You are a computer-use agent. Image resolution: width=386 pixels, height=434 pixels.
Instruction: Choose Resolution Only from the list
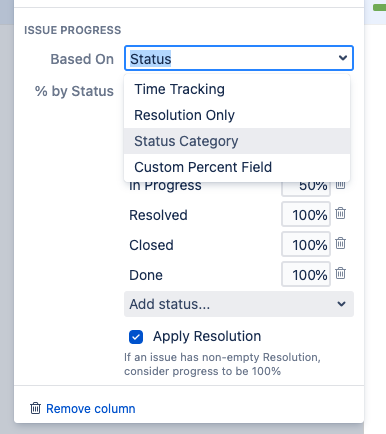(x=237, y=115)
